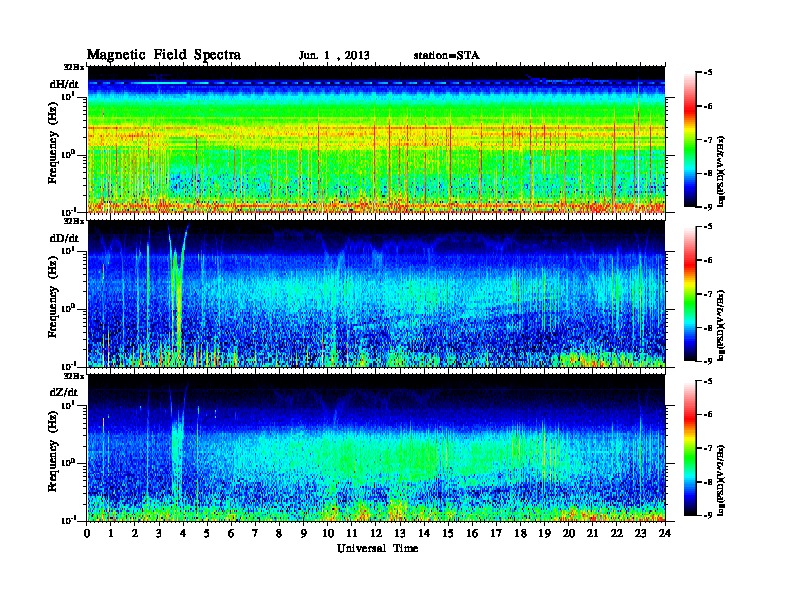
Task: Click hour "12" on the Universal Time axis
Action: tap(376, 534)
